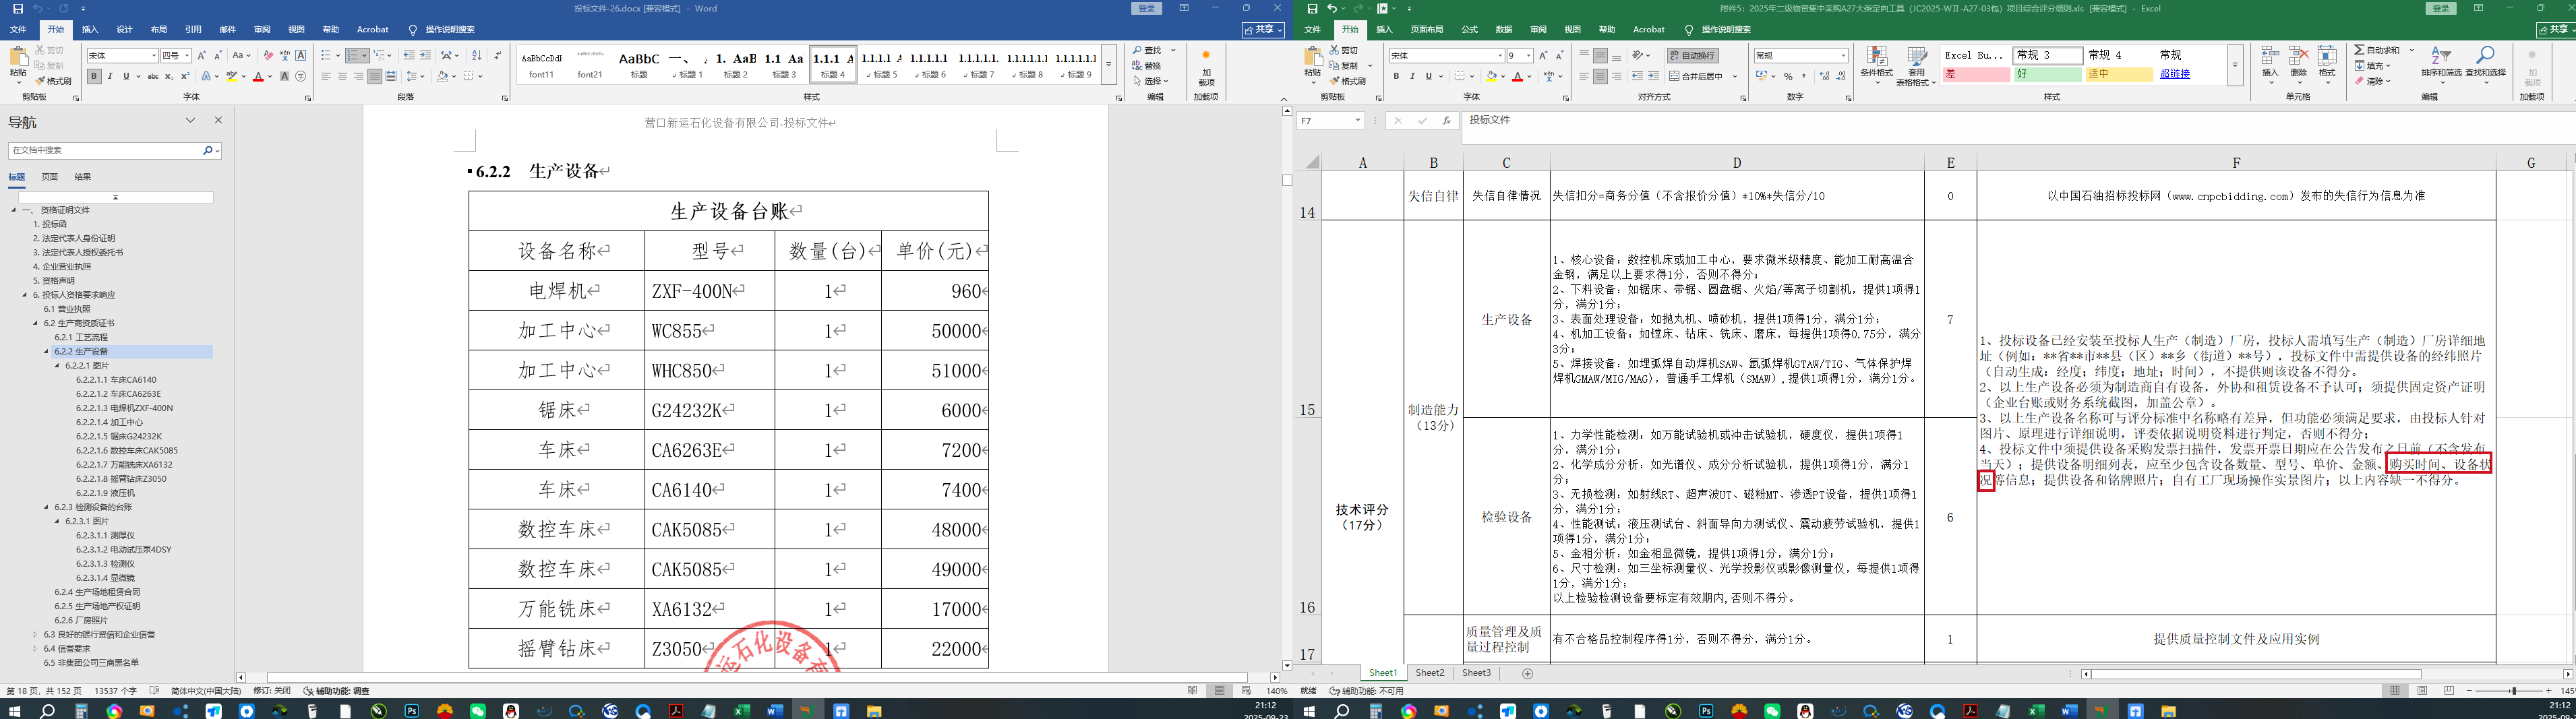2576x719 pixels.
Task: Click Word 登录 sign-in button
Action: click(x=1147, y=8)
